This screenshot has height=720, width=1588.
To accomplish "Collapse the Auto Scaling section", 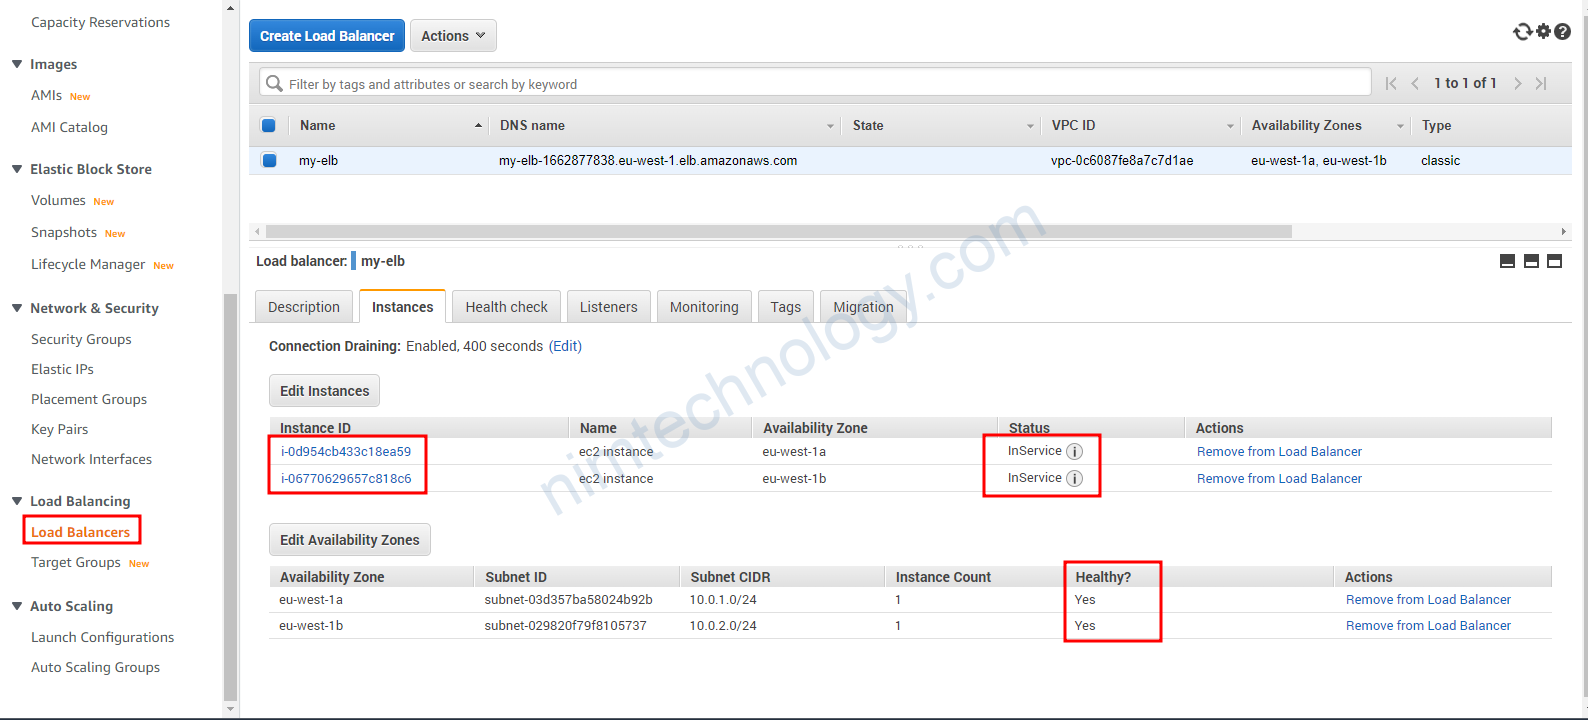I will 17,606.
